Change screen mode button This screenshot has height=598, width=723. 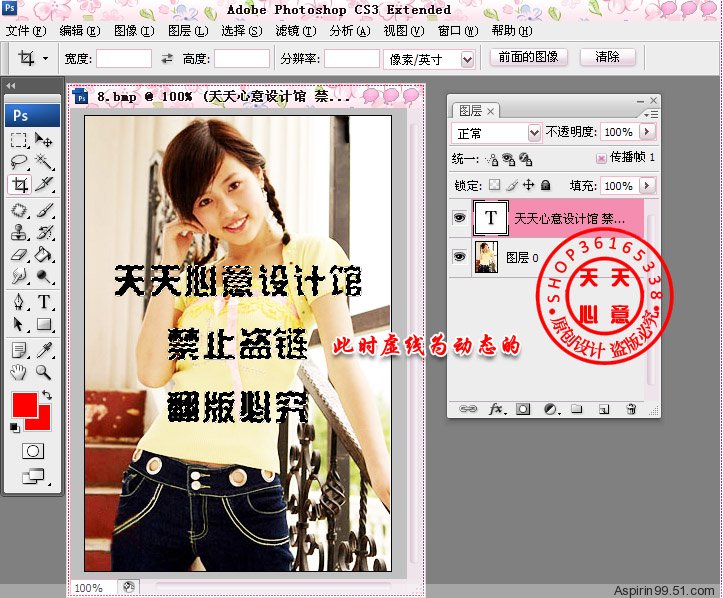coord(34,476)
